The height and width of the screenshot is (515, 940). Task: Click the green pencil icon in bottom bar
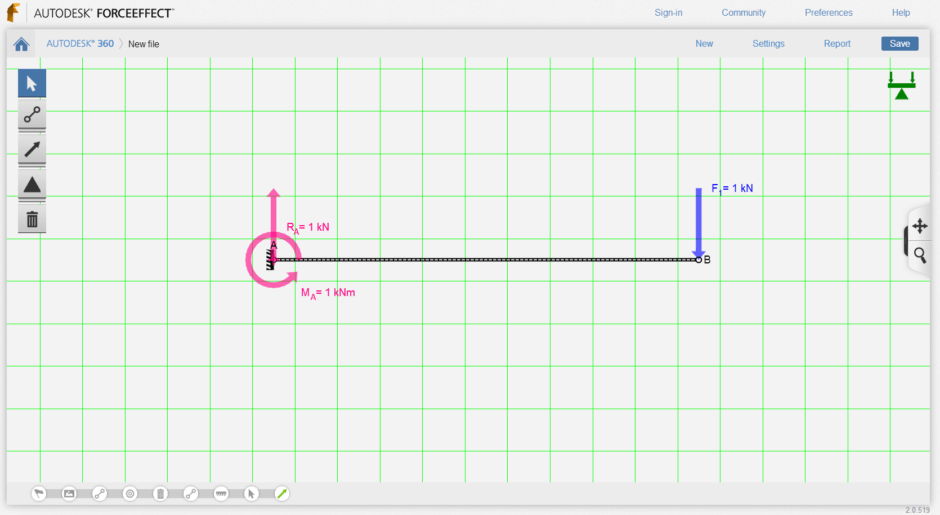(x=282, y=493)
